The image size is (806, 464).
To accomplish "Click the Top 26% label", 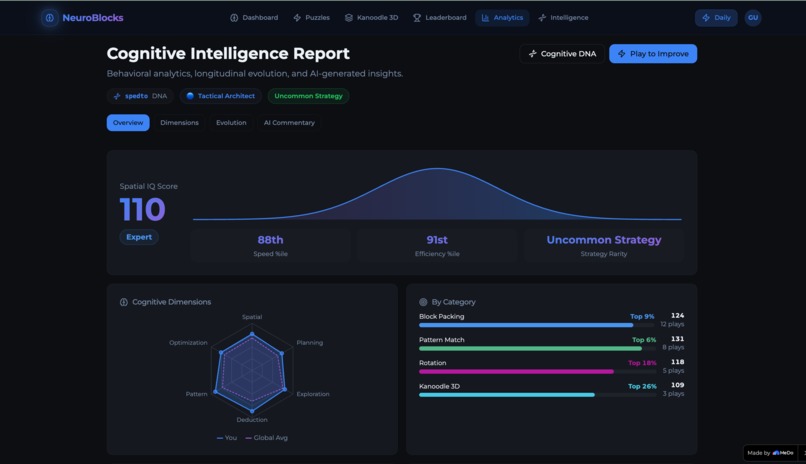I will coord(642,386).
